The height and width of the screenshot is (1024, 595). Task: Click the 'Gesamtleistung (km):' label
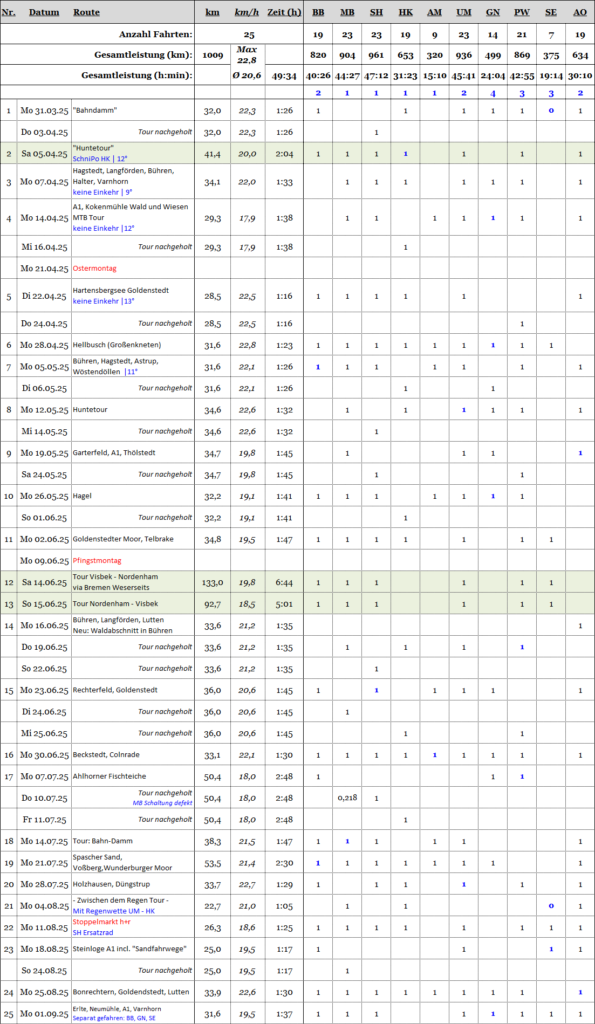[x=146, y=54]
